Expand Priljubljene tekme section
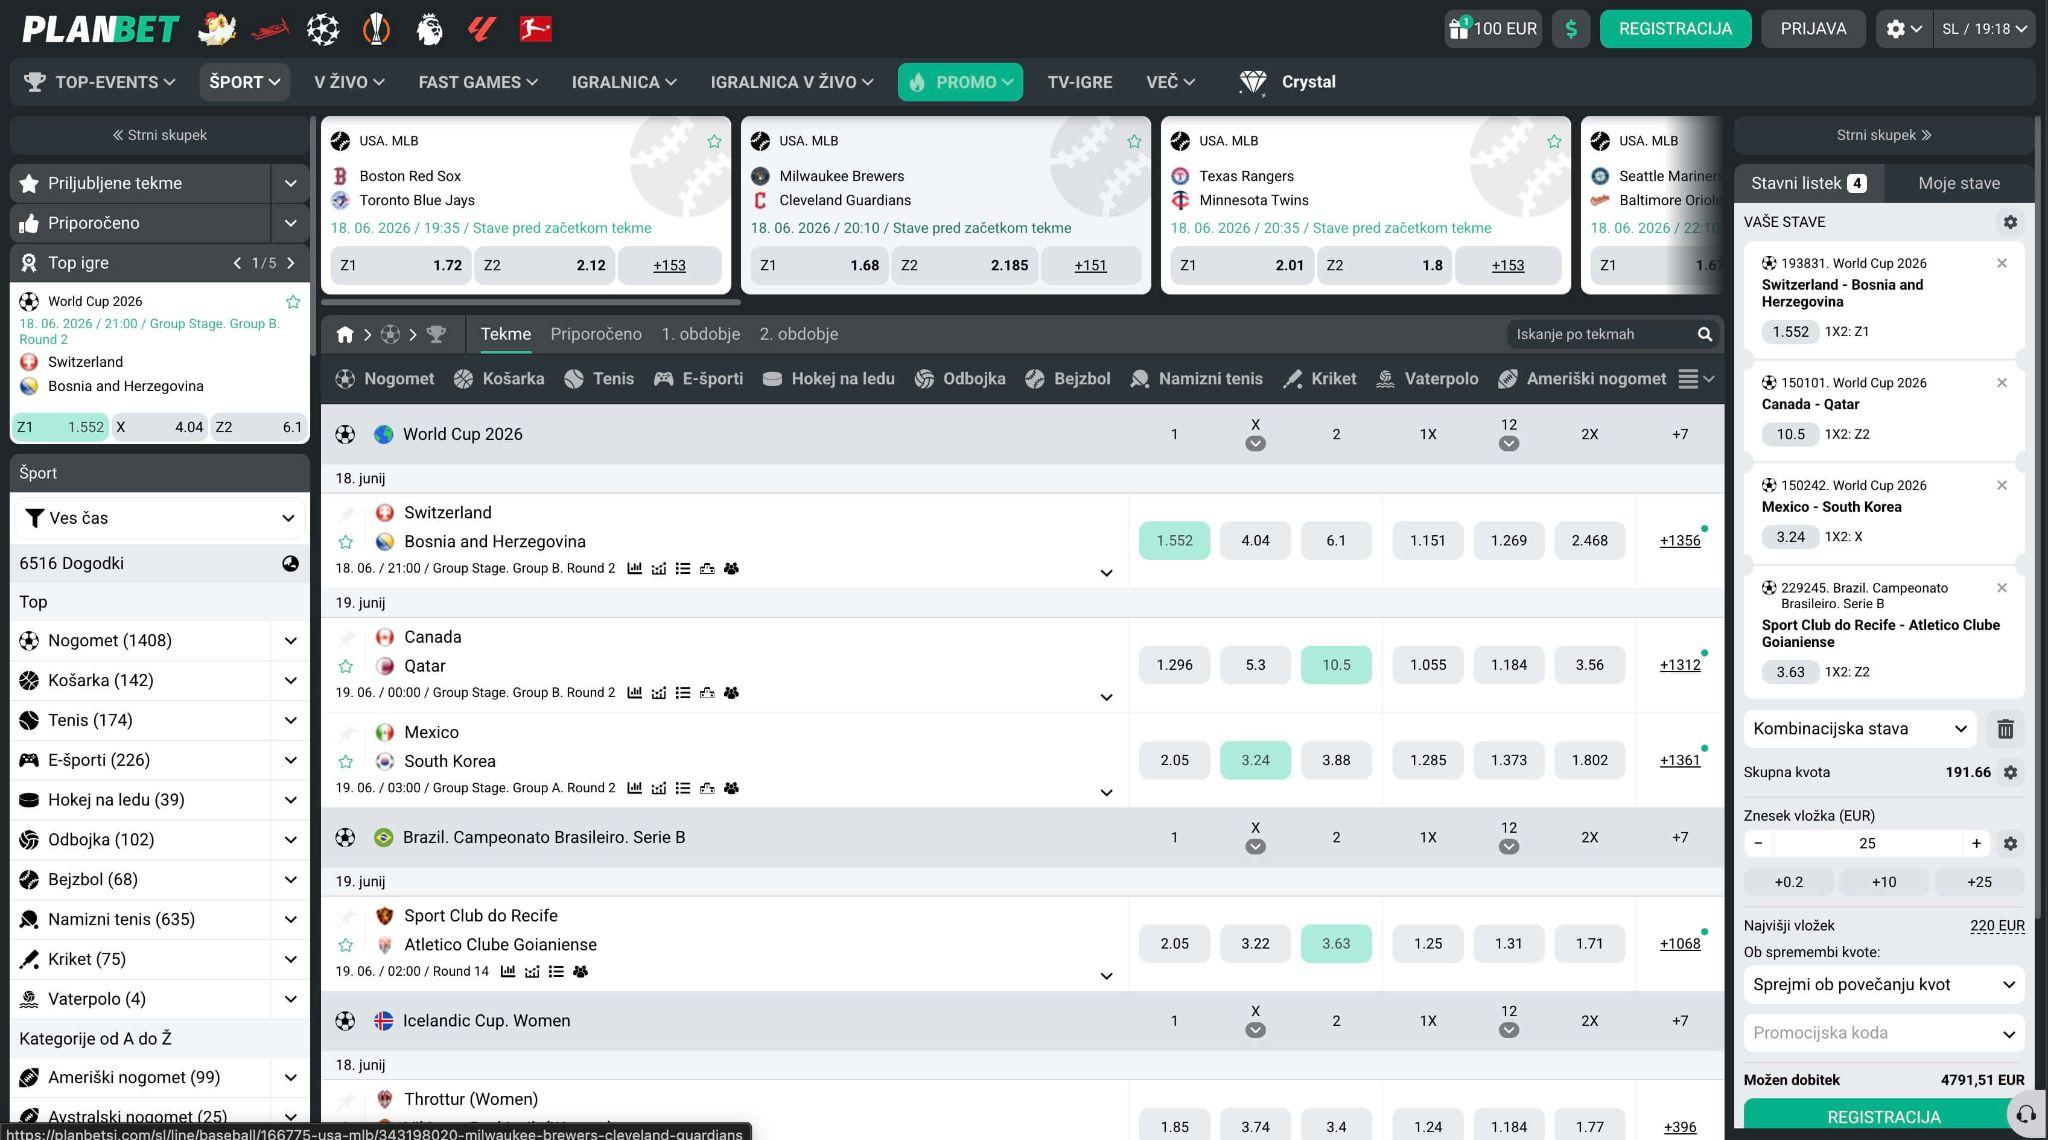 click(x=290, y=183)
